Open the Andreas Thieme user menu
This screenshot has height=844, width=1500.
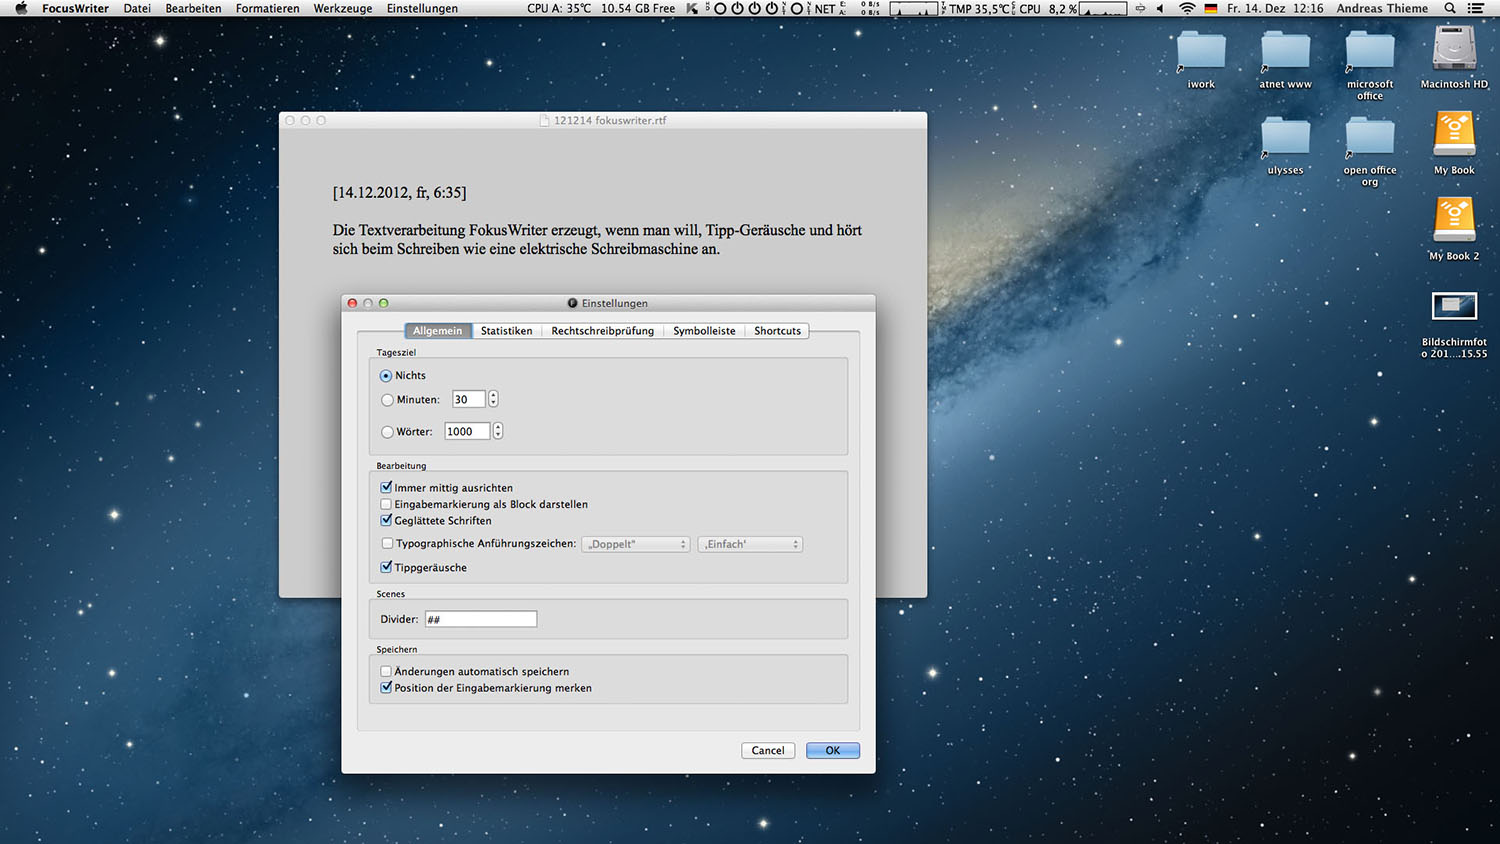click(x=1382, y=8)
